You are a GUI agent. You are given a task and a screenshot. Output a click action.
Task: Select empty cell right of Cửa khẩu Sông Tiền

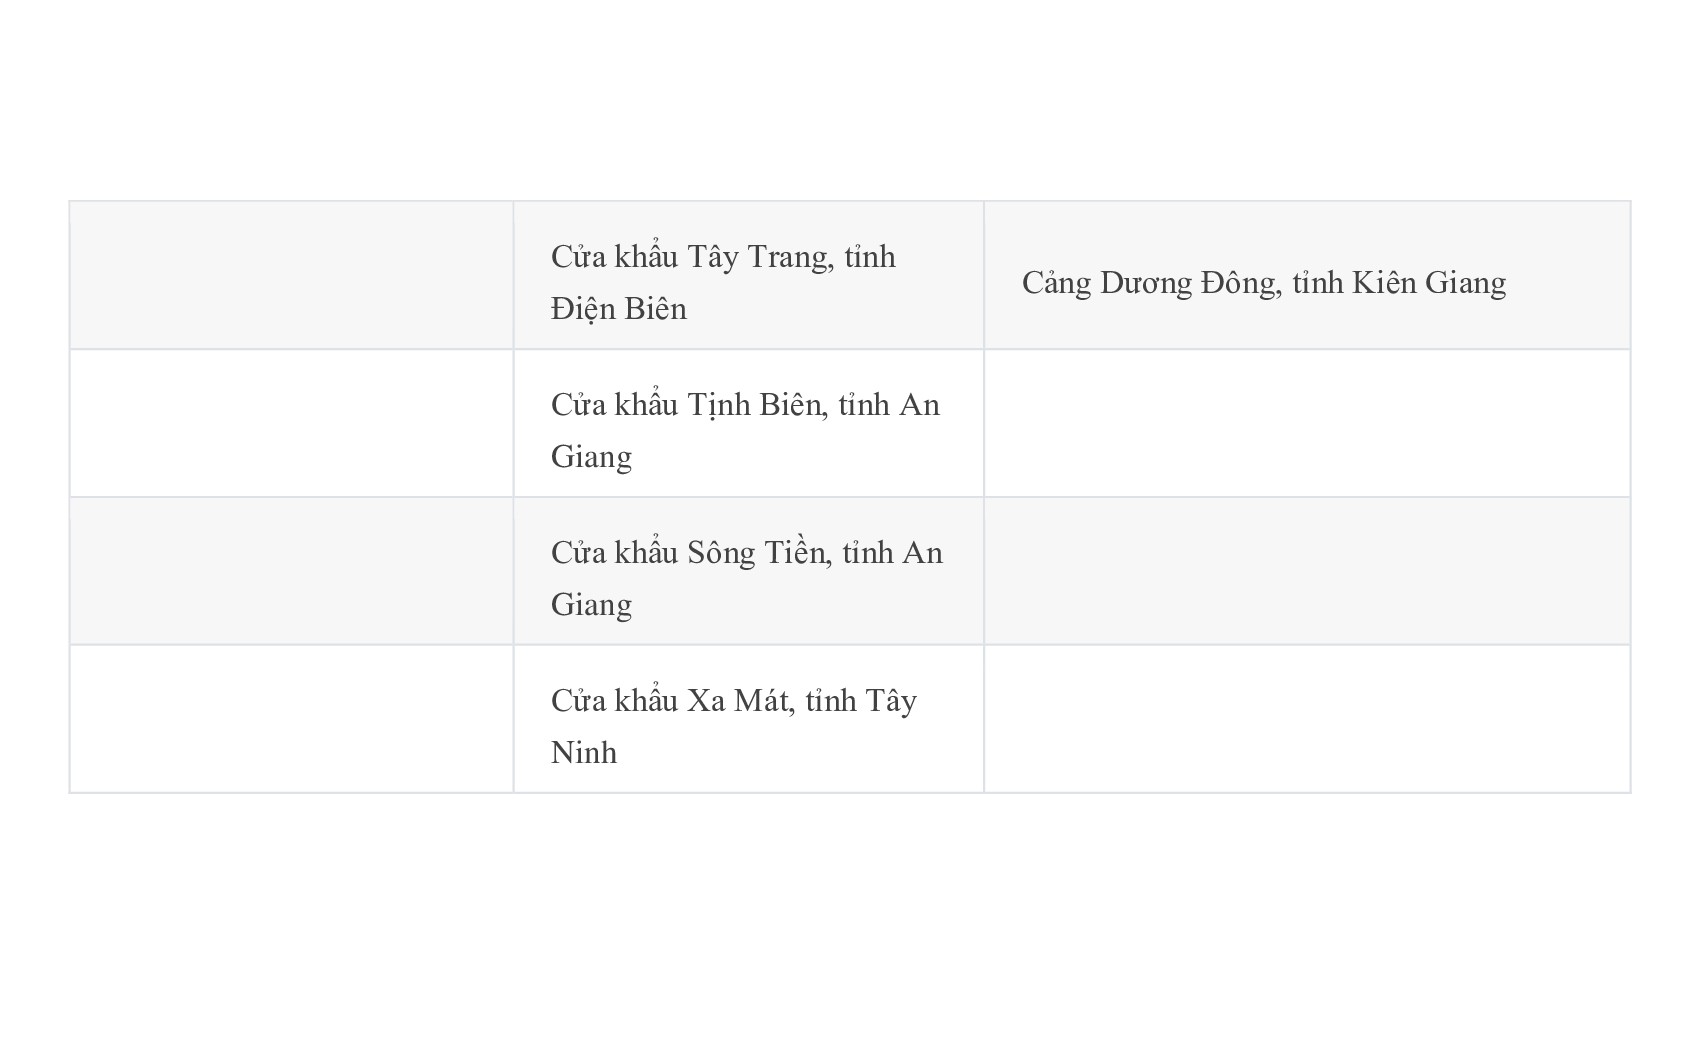coord(1306,572)
